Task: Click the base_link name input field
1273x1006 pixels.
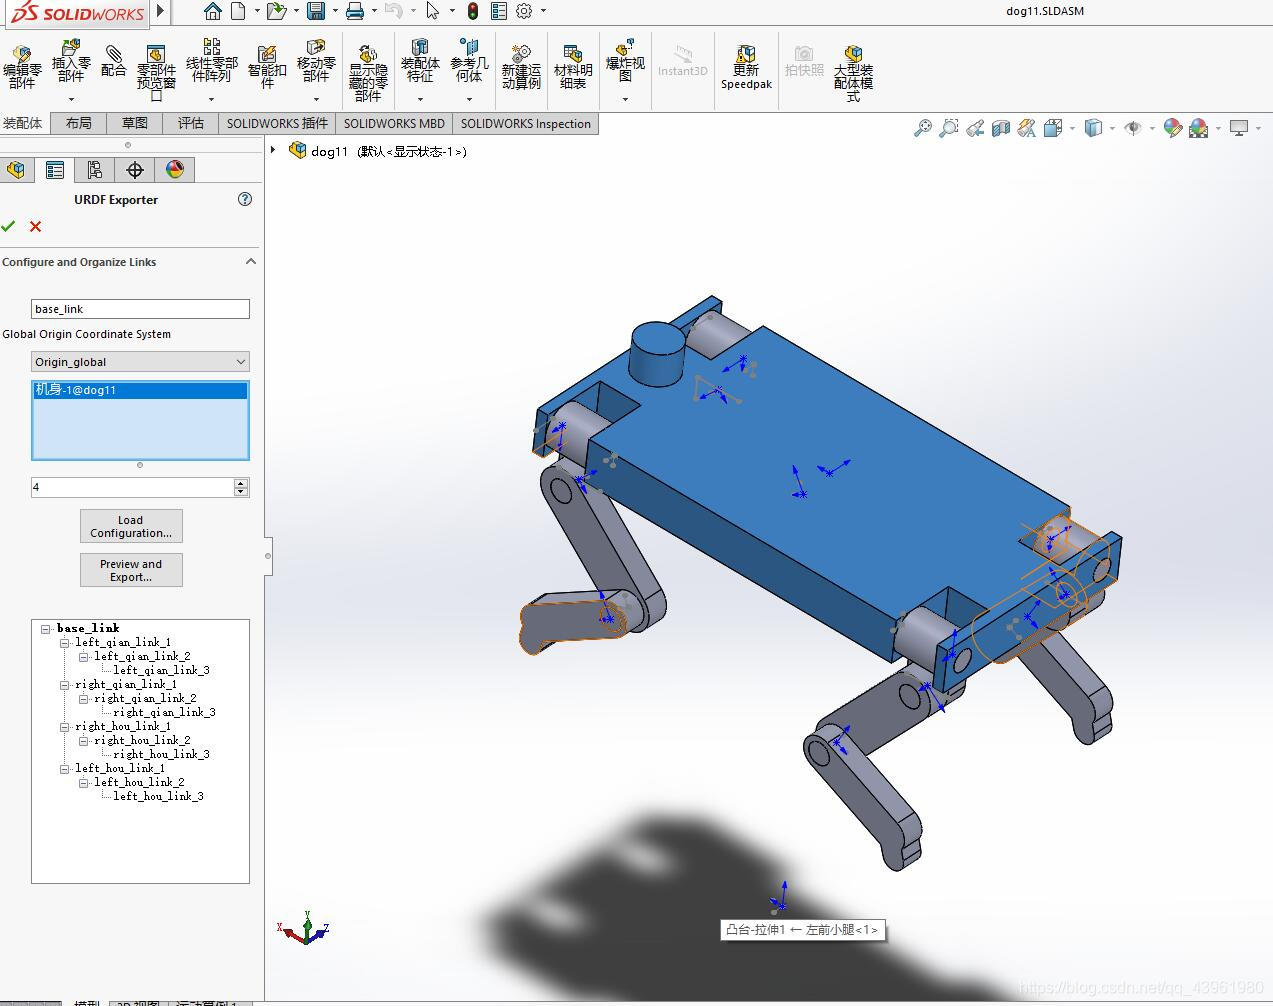Action: 140,309
